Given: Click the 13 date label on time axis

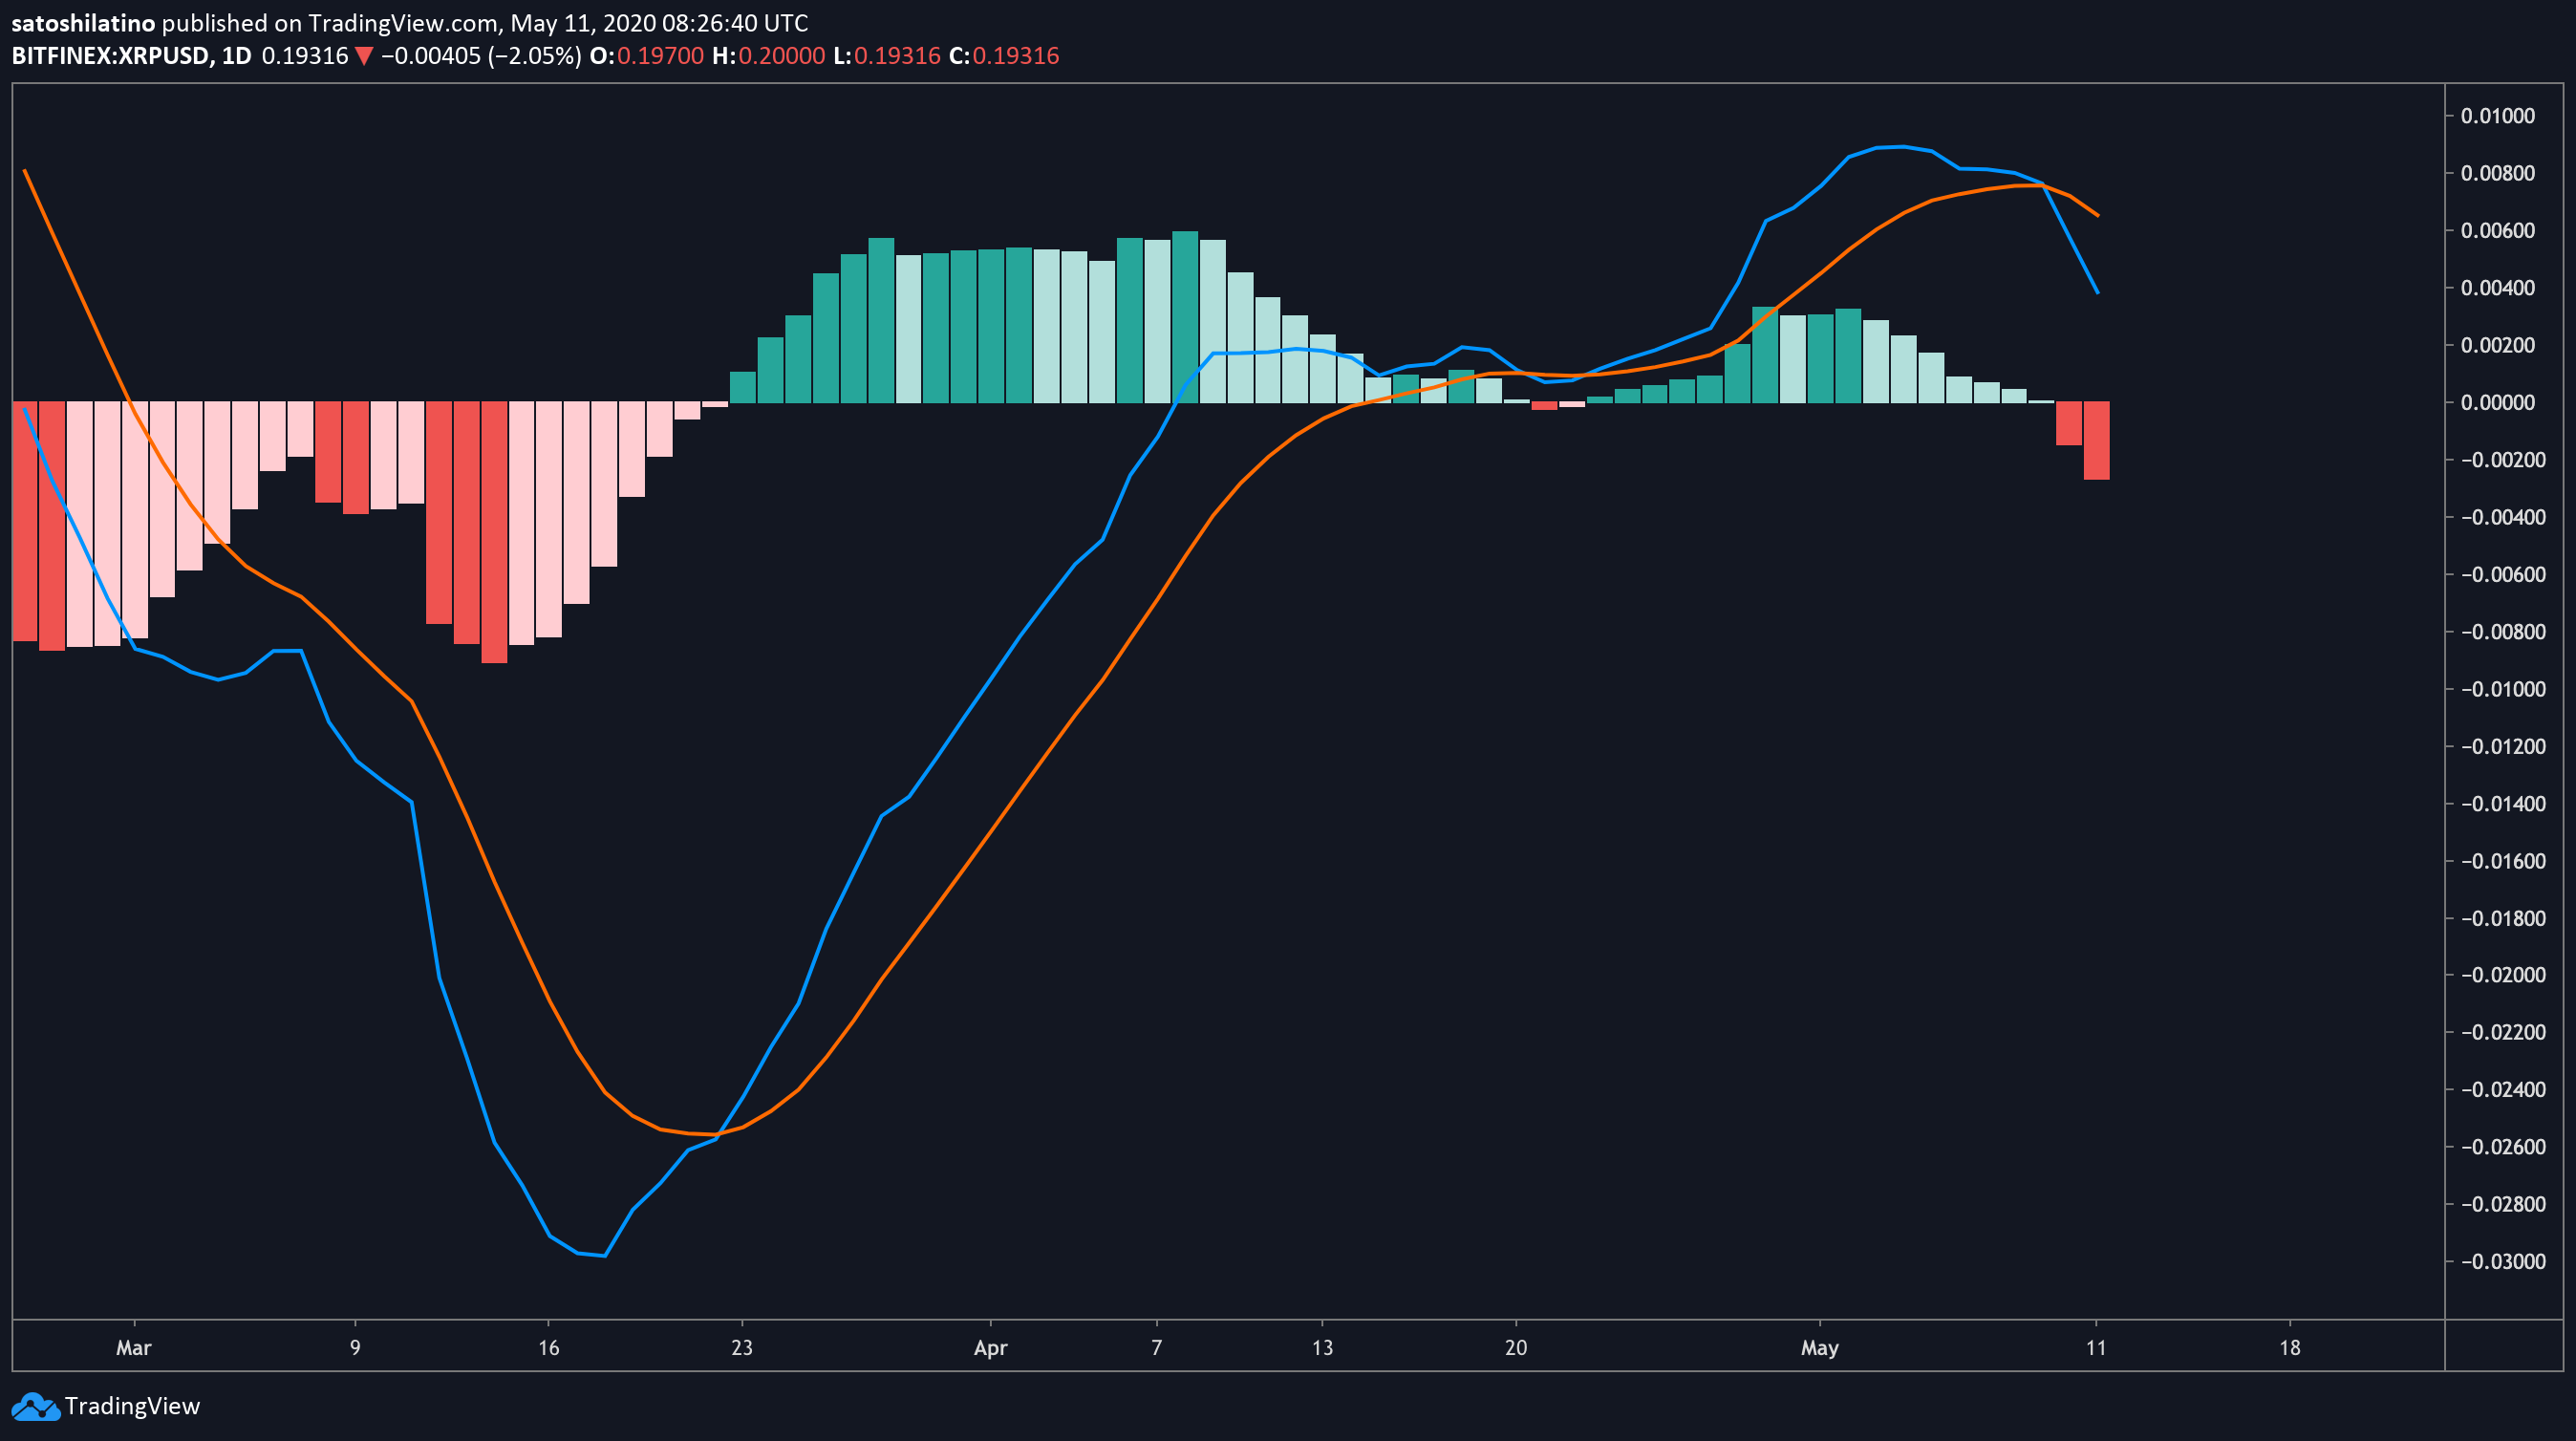Looking at the screenshot, I should (x=1323, y=1348).
